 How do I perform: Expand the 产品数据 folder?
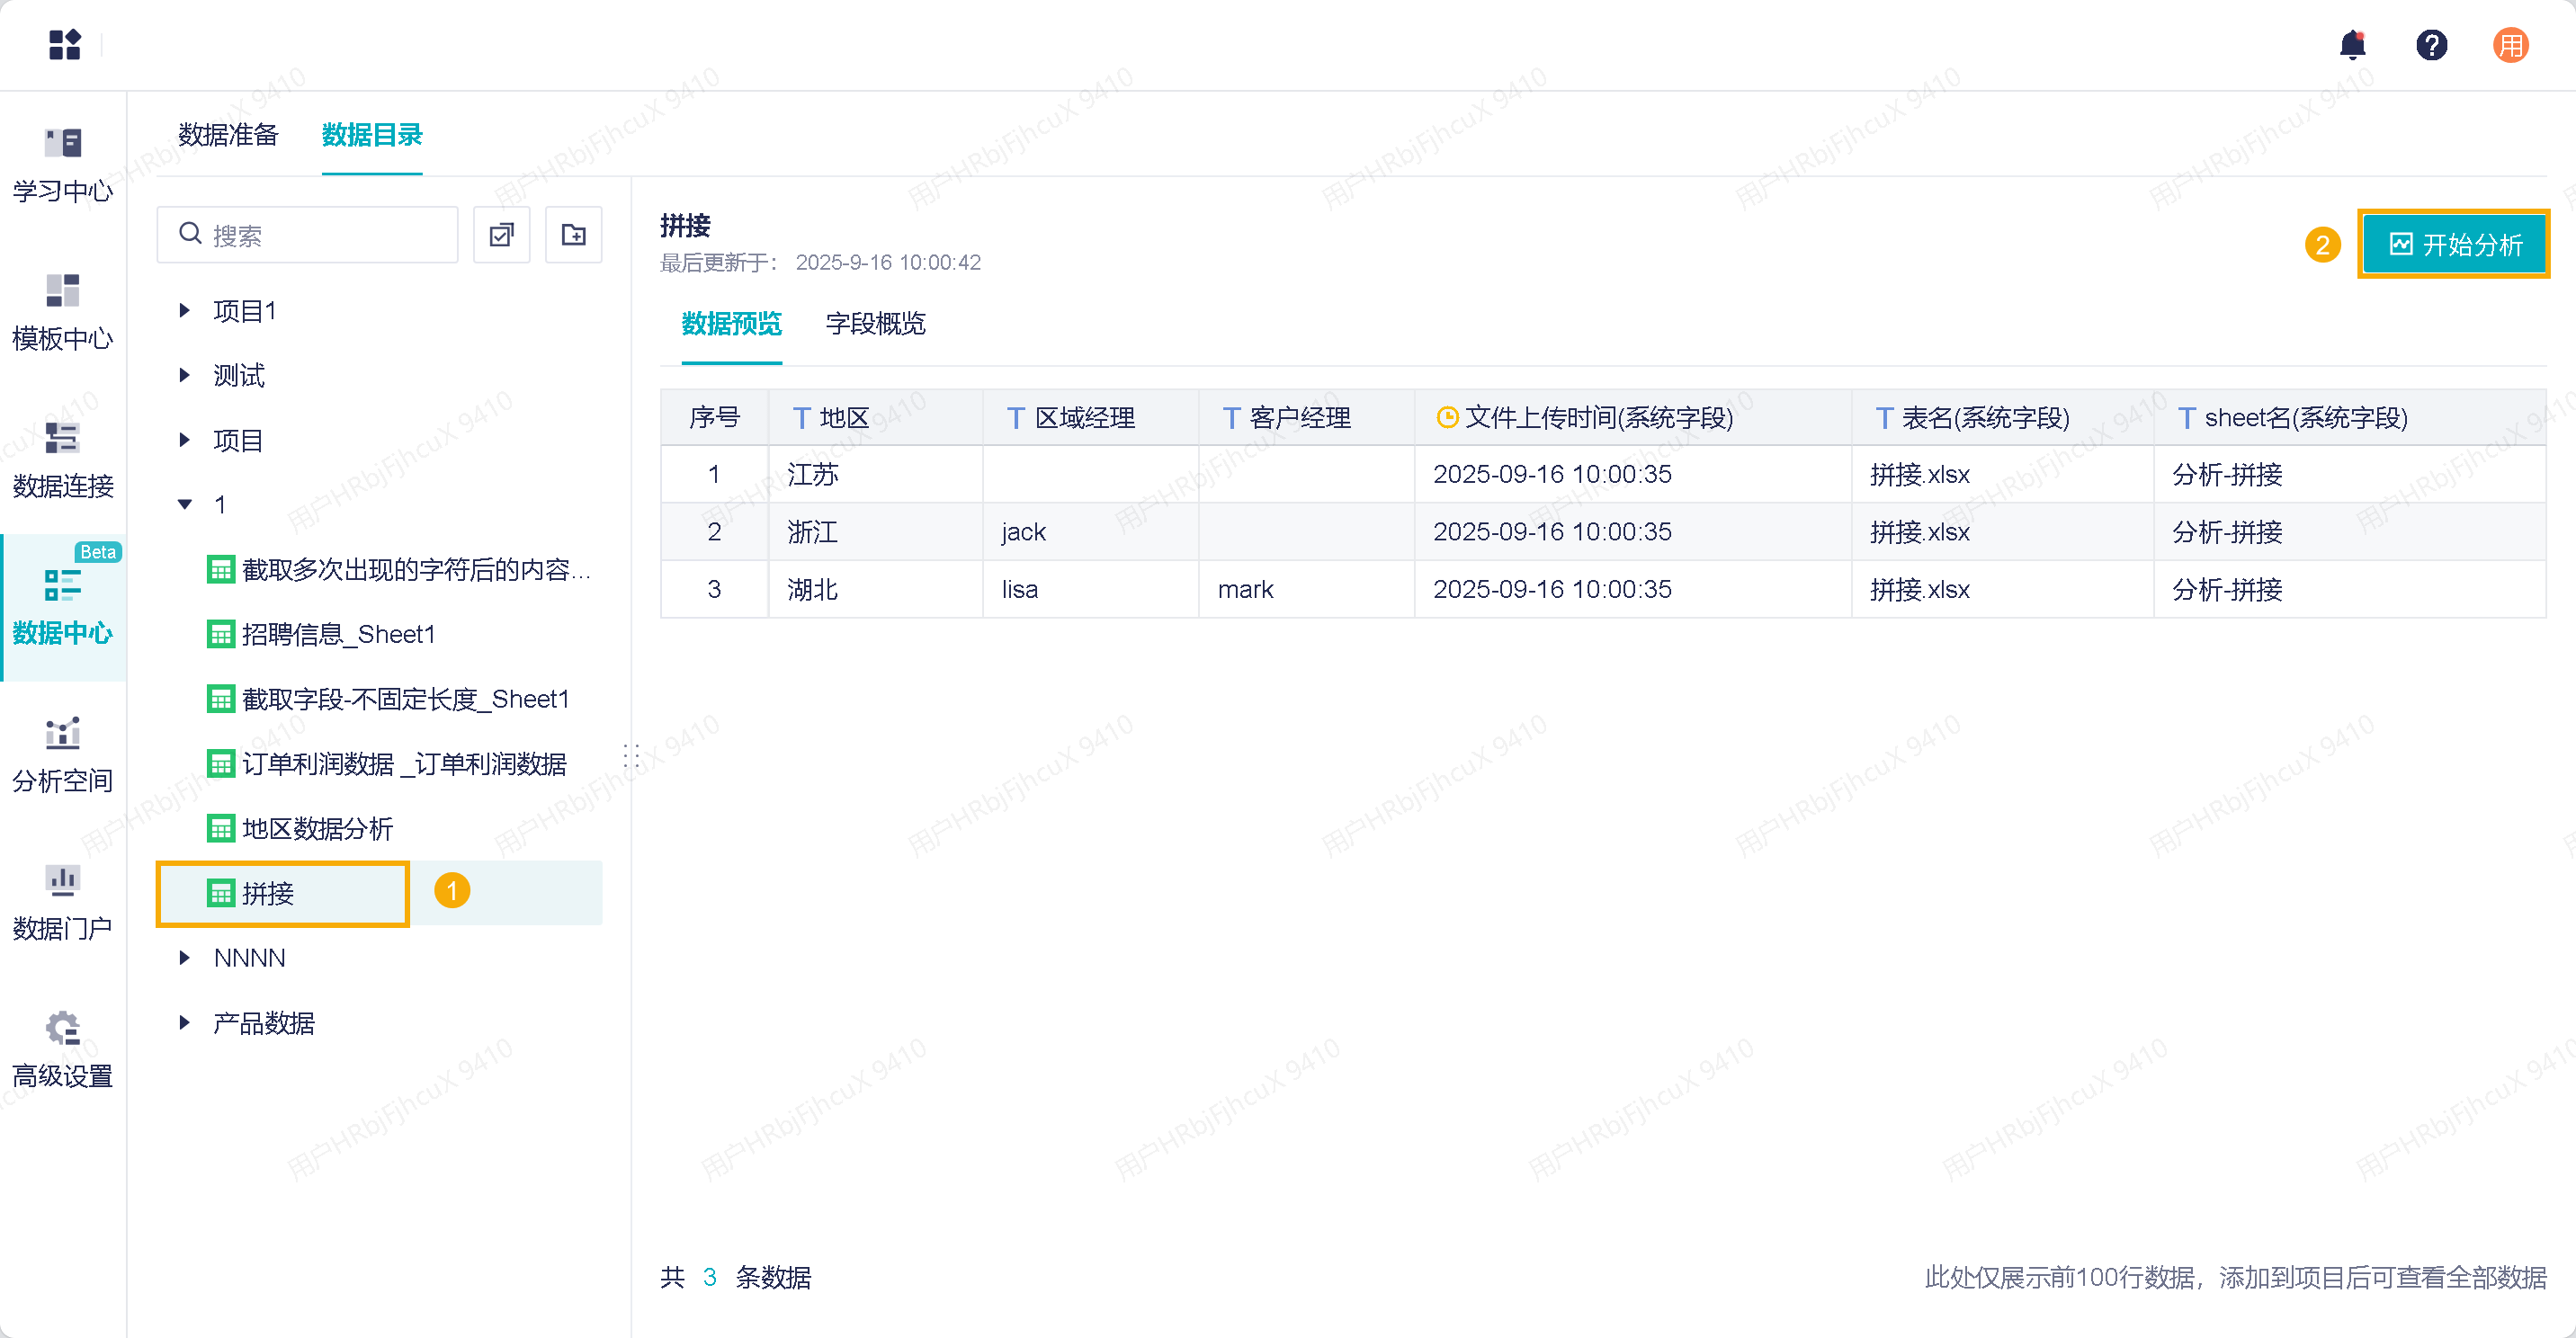click(185, 1023)
